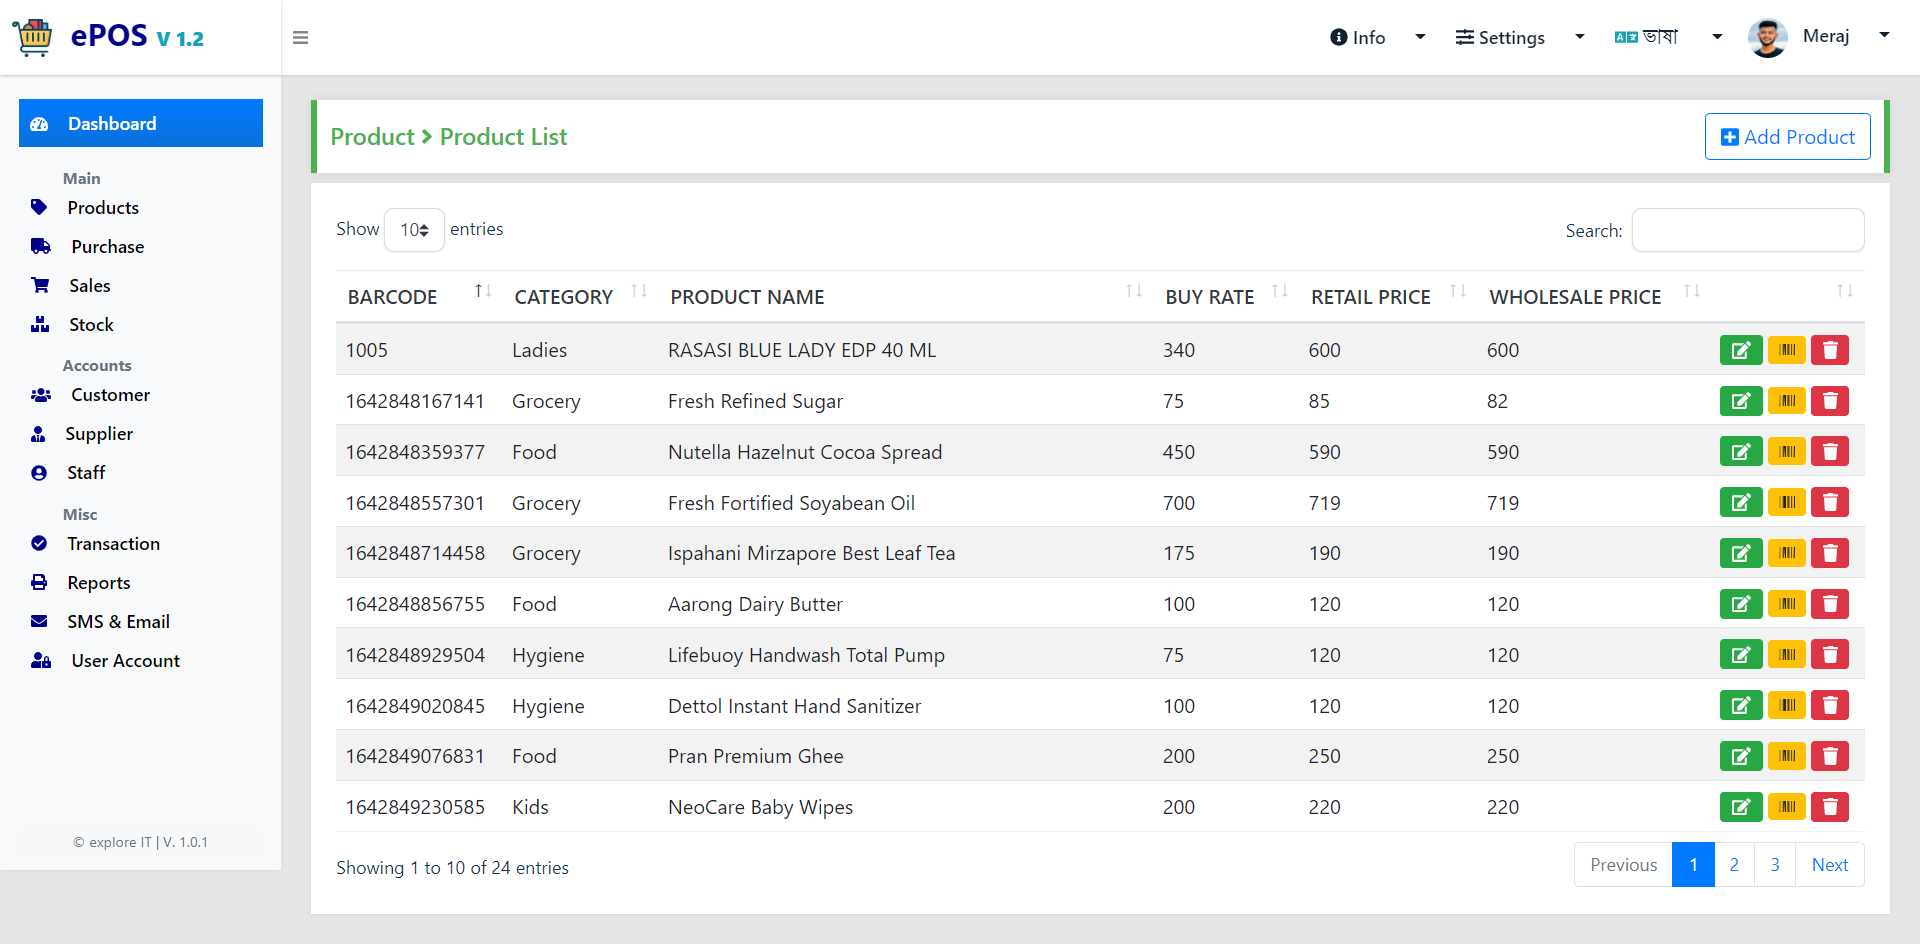Viewport: 1920px width, 945px height.
Task: Edit the Pran Premium Ghee entry
Action: pyautogui.click(x=1741, y=756)
